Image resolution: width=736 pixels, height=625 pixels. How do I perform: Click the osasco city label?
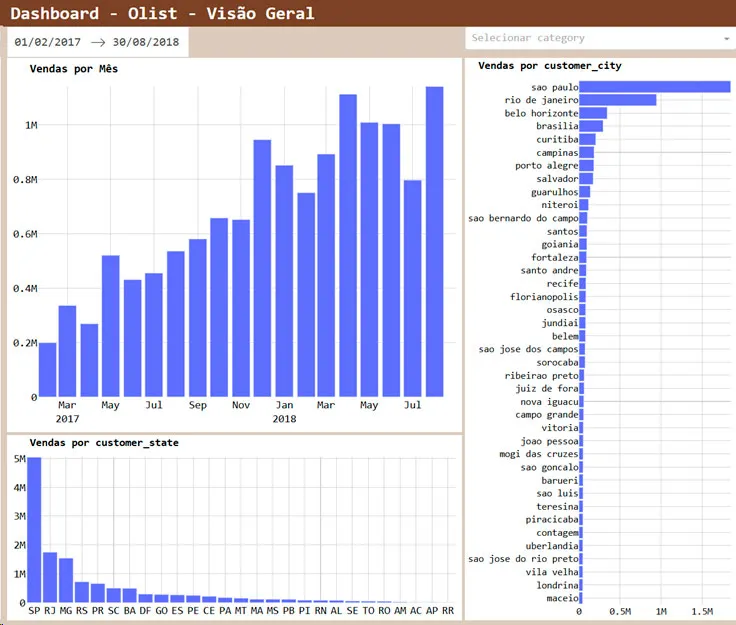[x=562, y=310]
